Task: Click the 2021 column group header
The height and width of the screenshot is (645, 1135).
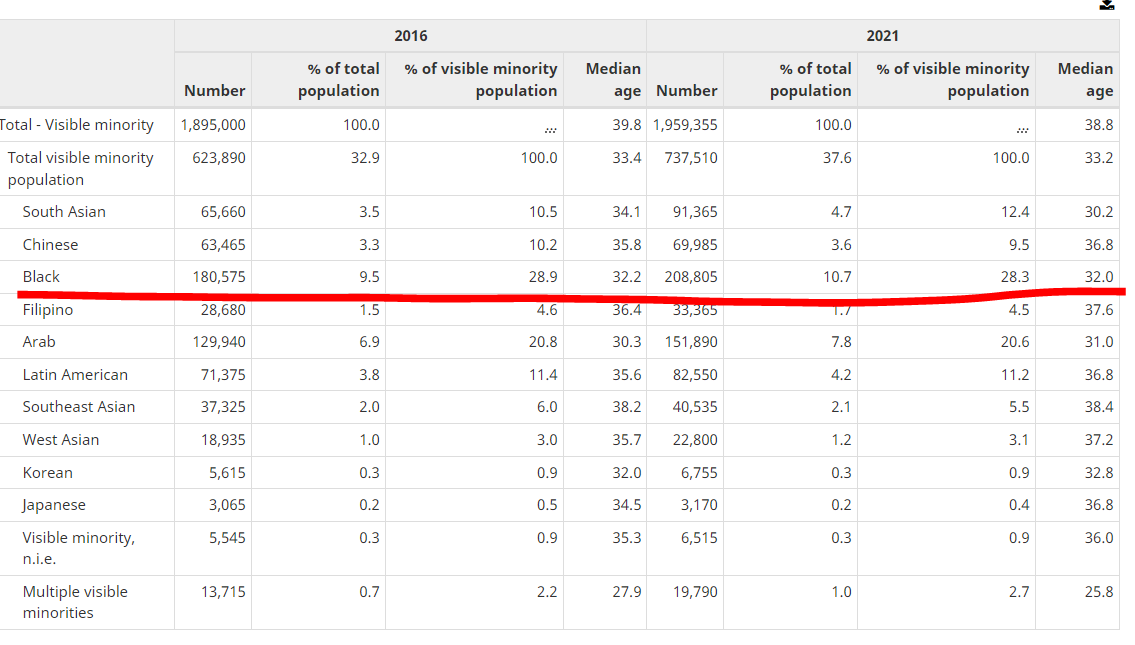Action: tap(882, 36)
